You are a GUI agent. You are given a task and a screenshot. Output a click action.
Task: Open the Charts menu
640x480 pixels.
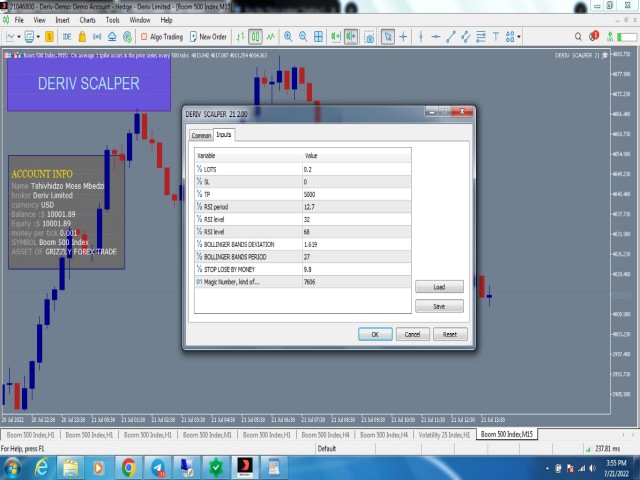click(x=87, y=20)
